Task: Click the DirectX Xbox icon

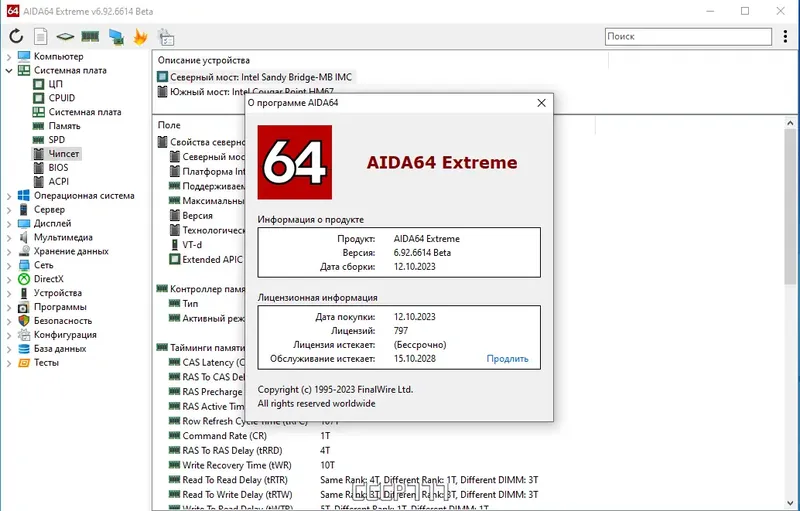Action: pos(24,279)
